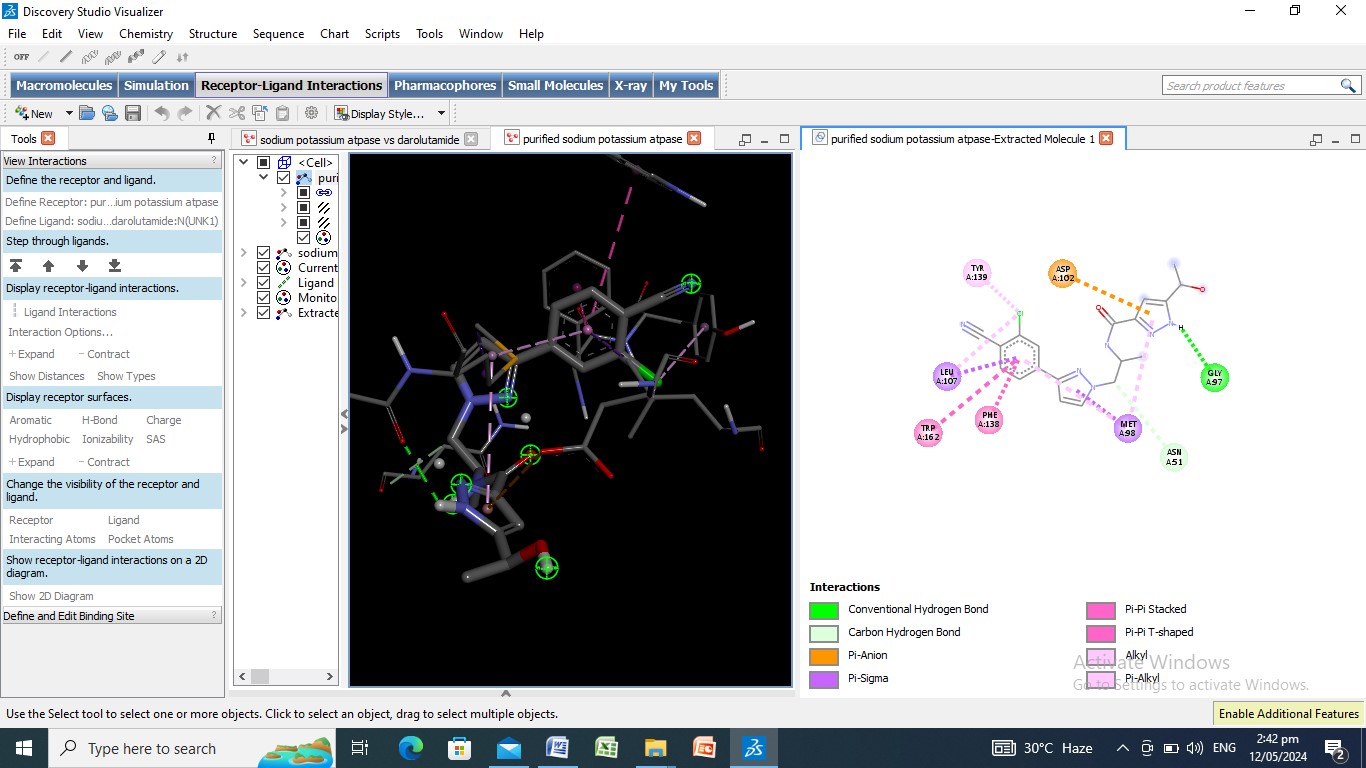Click the Display Style palette icon
This screenshot has width=1366, height=768.
341,114
